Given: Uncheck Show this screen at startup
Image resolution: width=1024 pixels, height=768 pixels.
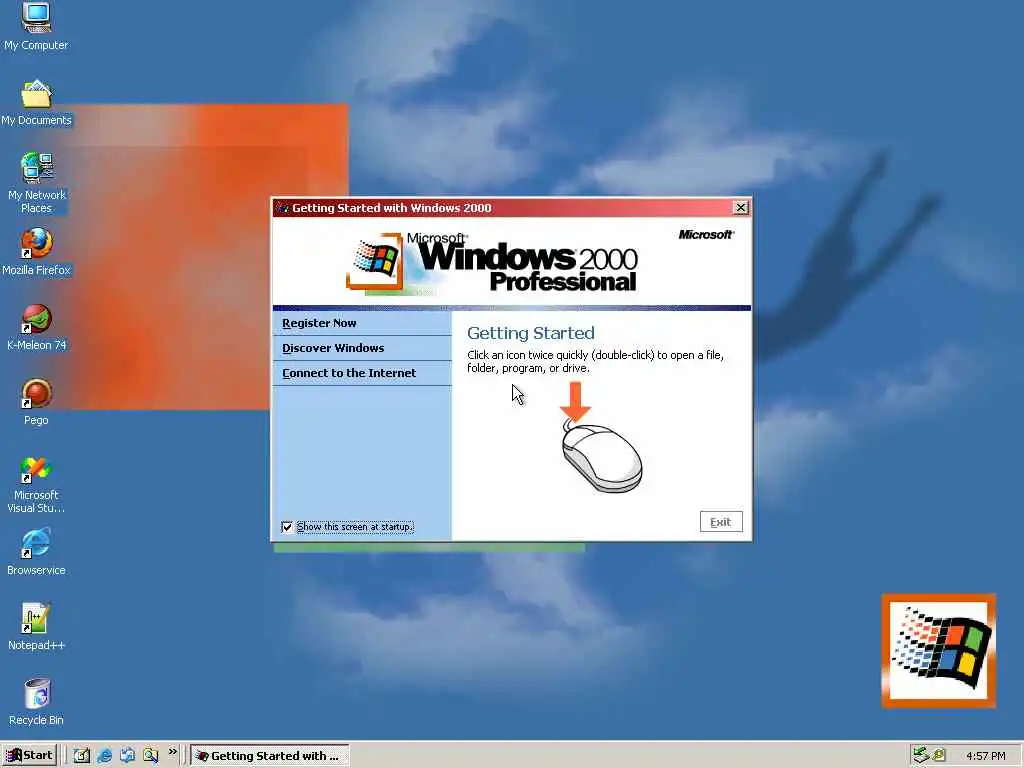Looking at the screenshot, I should point(287,527).
